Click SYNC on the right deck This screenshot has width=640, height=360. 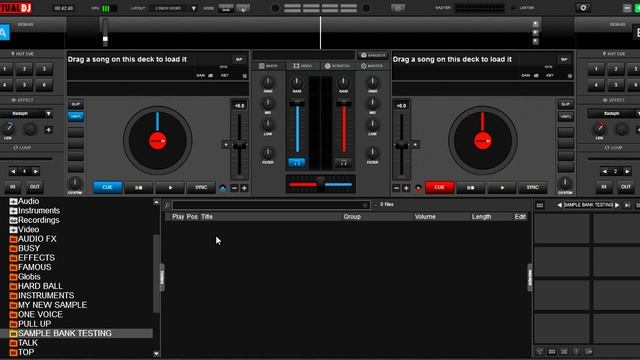532,187
